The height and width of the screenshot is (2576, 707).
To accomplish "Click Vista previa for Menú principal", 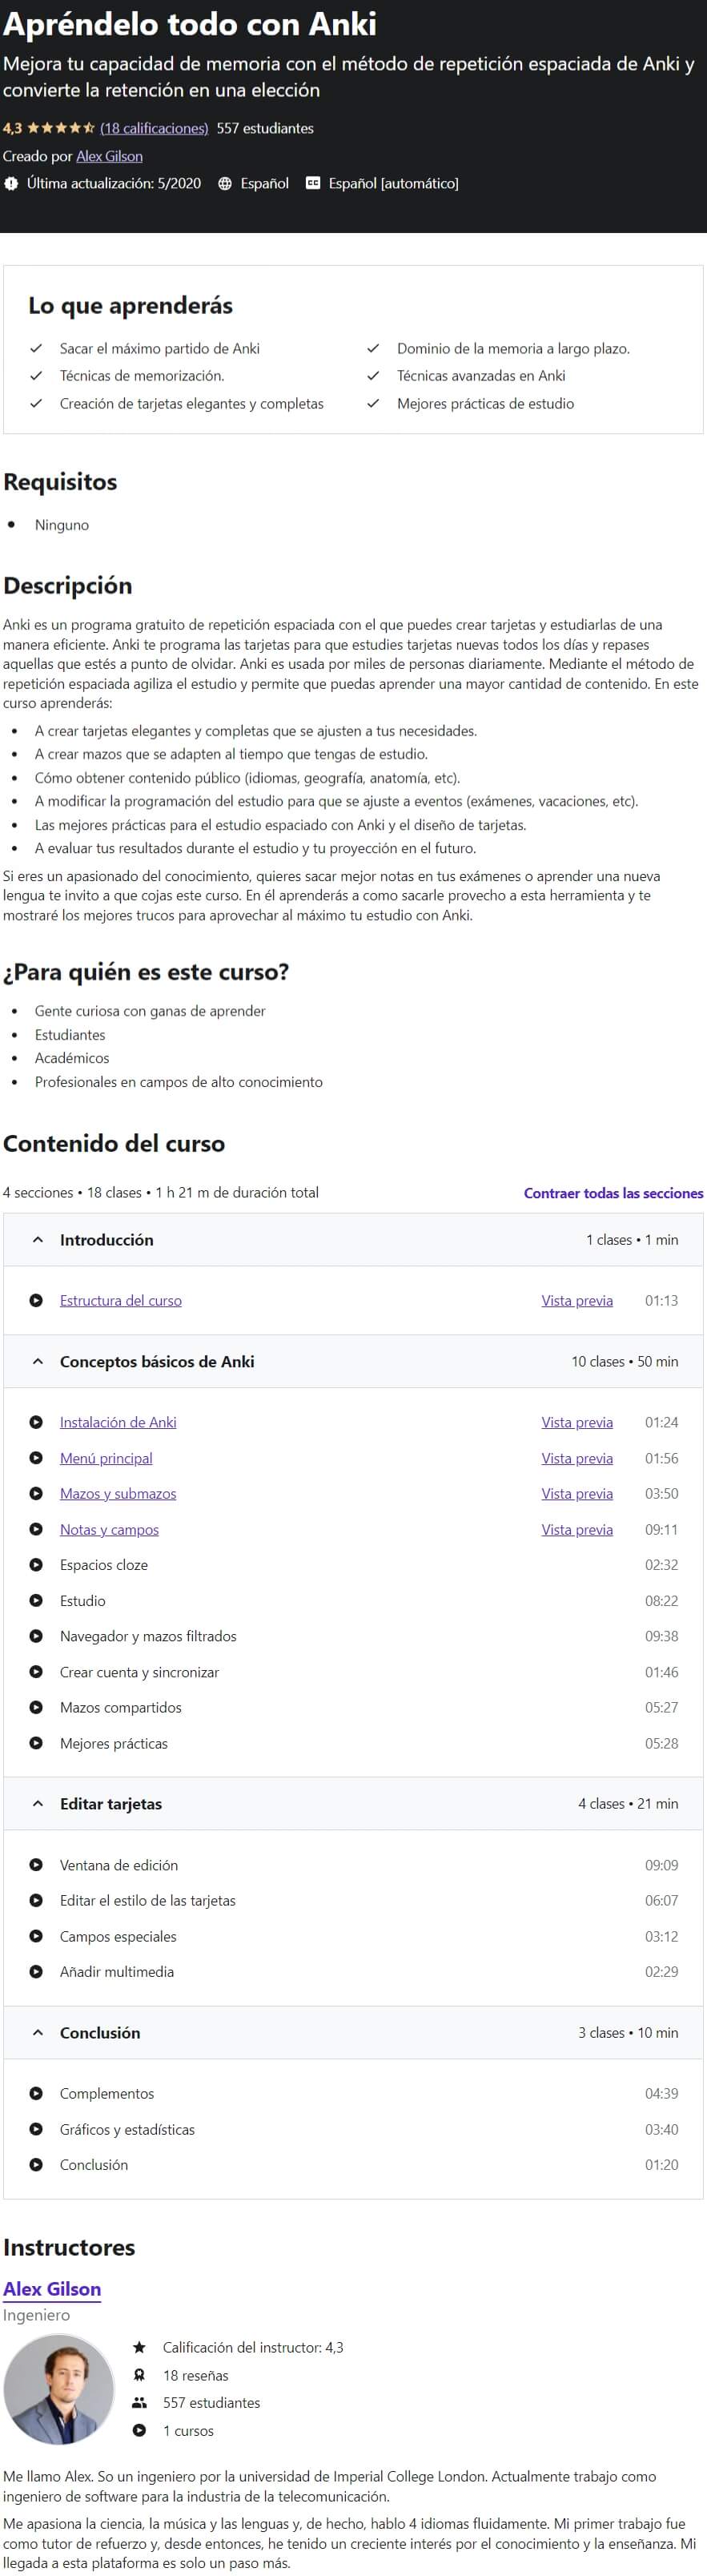I will click(577, 1458).
